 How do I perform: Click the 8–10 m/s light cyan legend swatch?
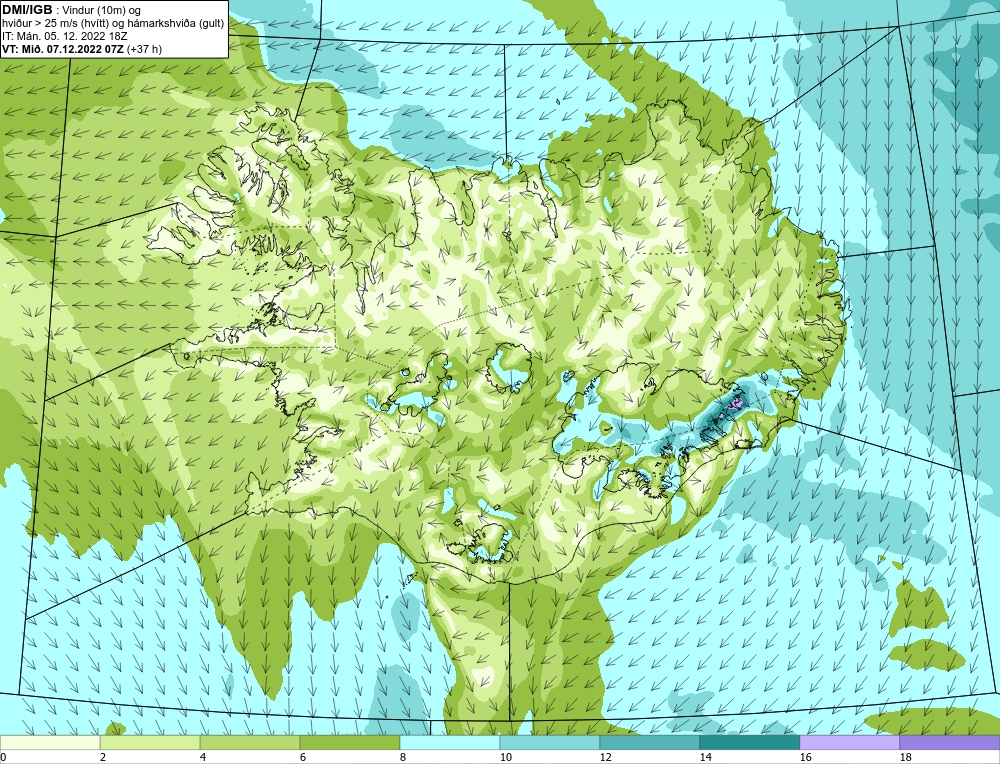click(450, 743)
